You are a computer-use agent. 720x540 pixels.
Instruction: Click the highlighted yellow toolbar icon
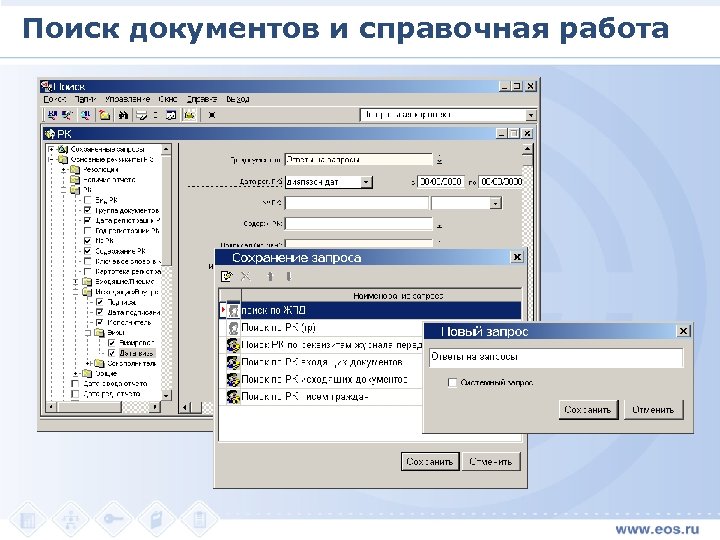coord(190,115)
